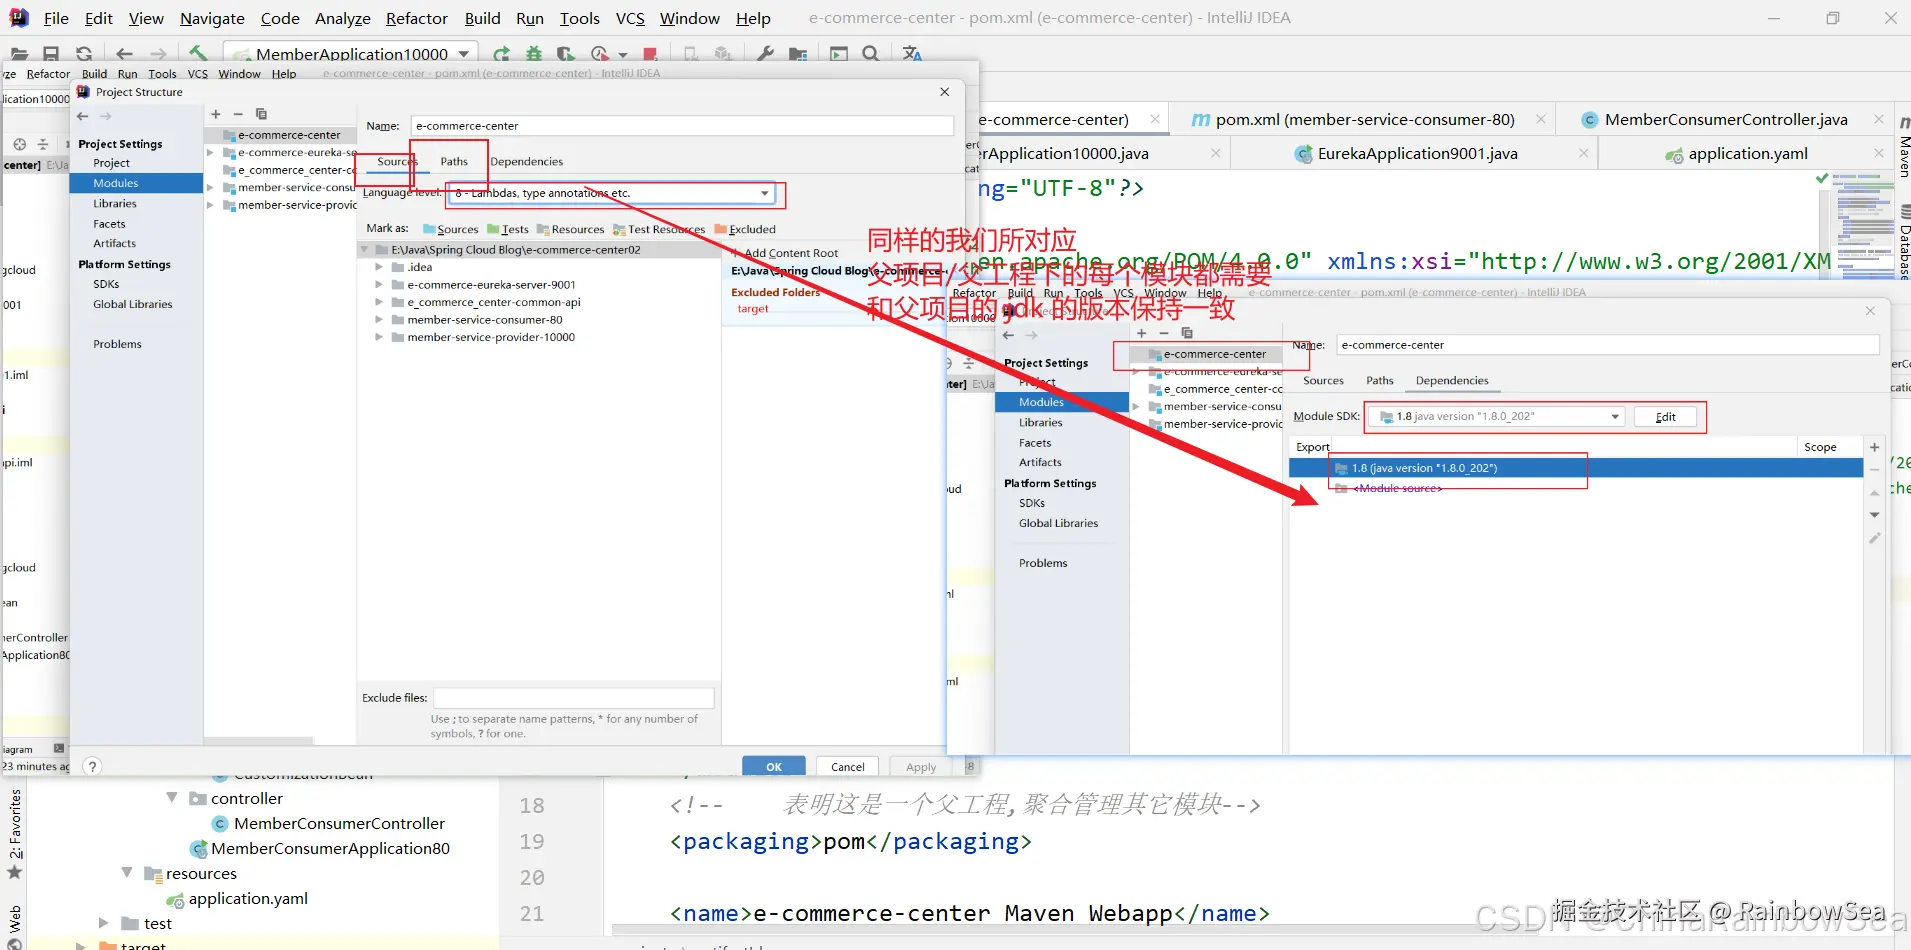
Task: Select the 1.8 java version dependency row
Action: (1576, 468)
